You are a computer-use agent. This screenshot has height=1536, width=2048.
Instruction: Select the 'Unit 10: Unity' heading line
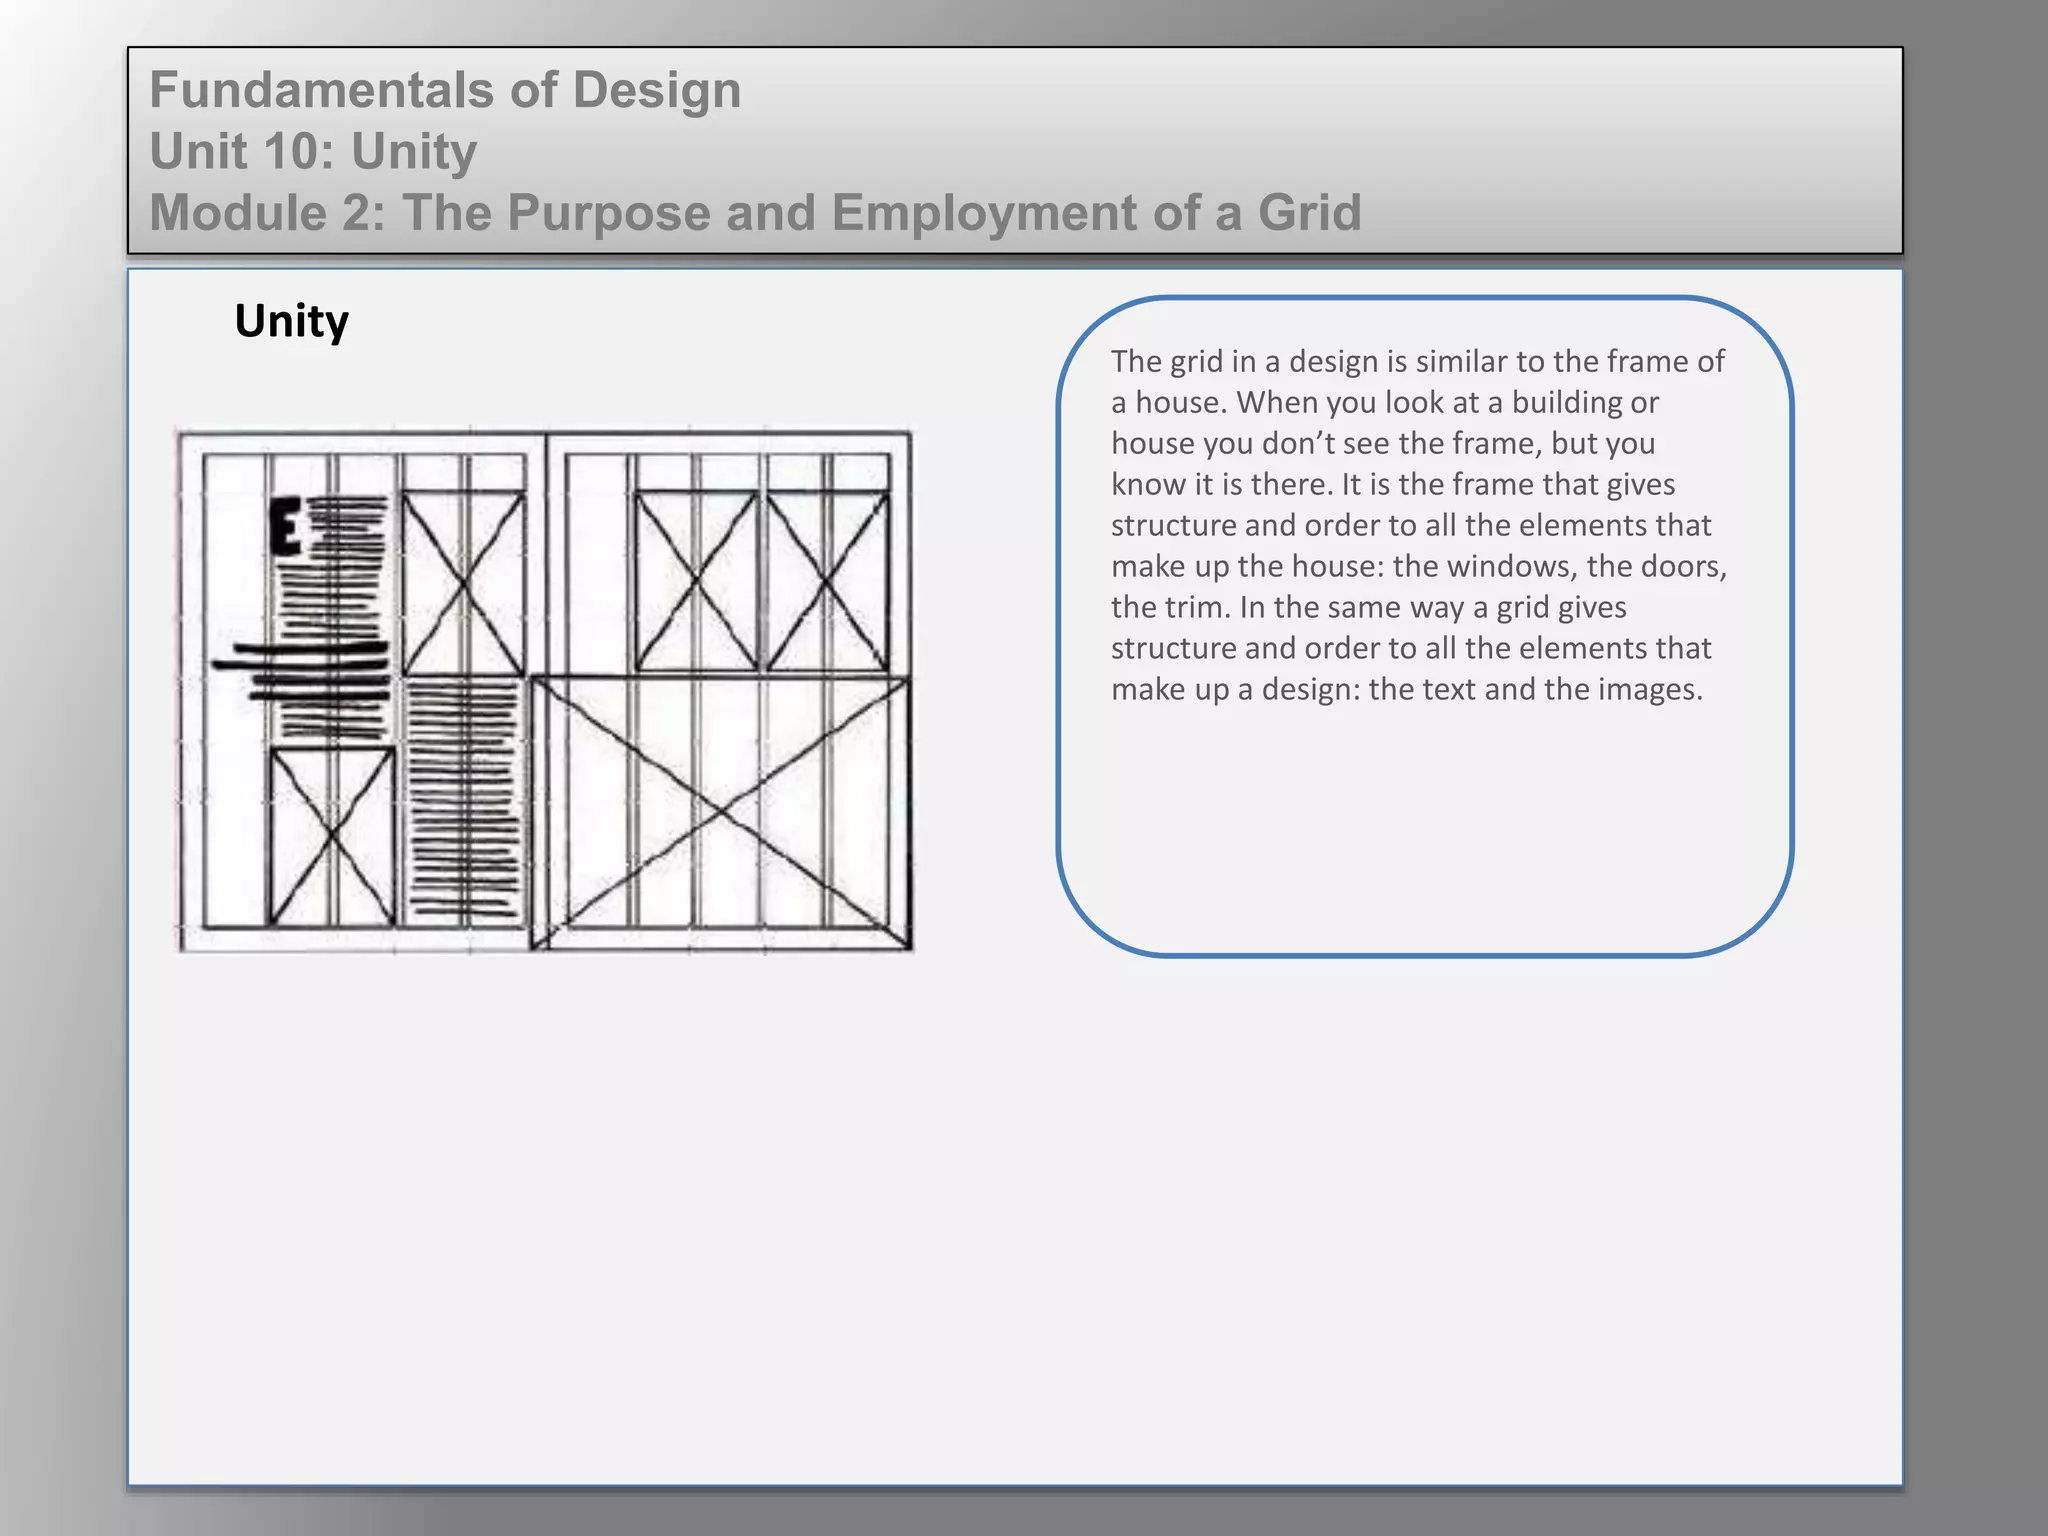313,152
